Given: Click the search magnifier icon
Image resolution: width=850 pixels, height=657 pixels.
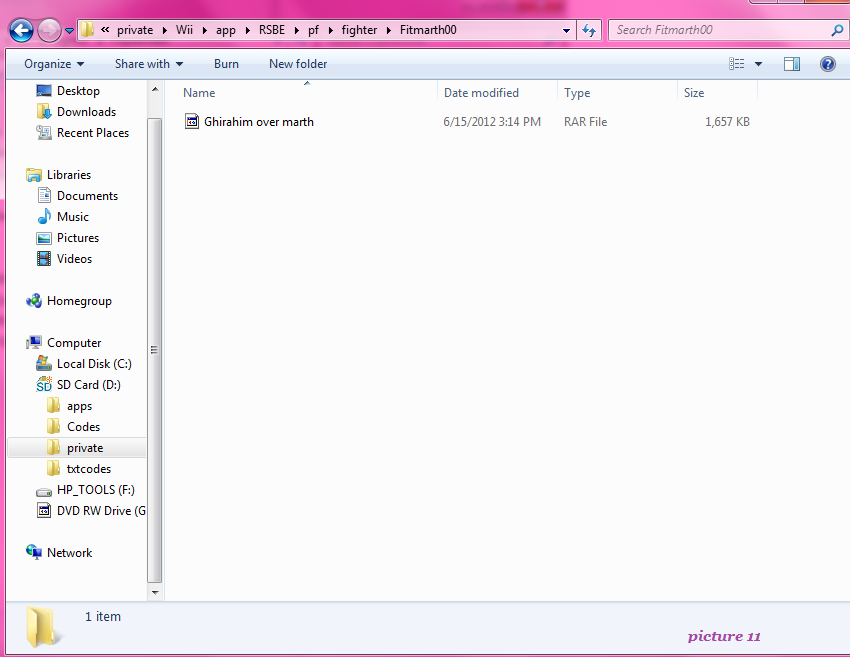Looking at the screenshot, I should tap(837, 30).
